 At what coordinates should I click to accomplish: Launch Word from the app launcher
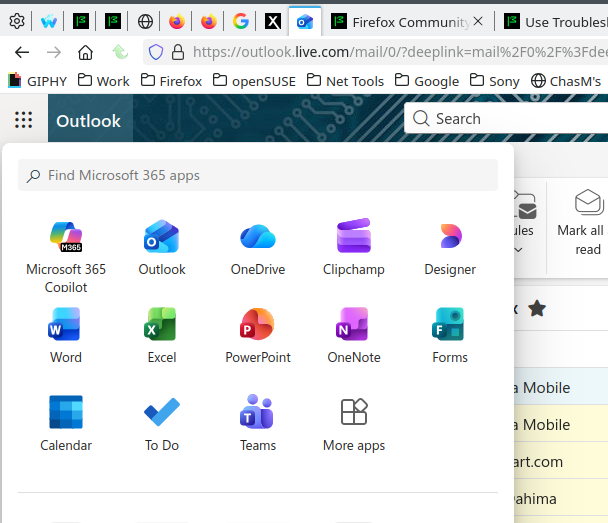(x=66, y=336)
